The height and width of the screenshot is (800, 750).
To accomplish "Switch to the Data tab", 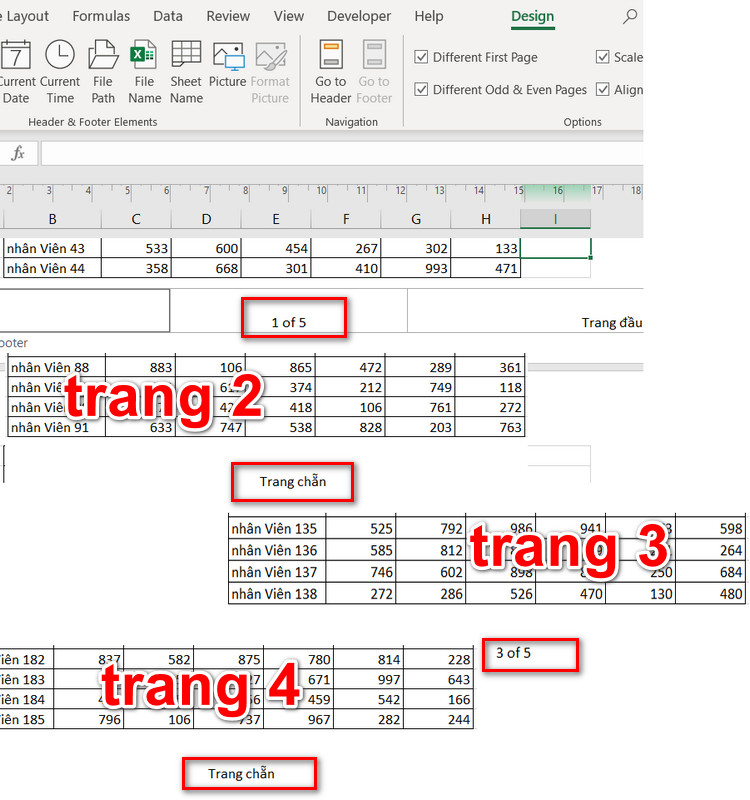I will [168, 16].
